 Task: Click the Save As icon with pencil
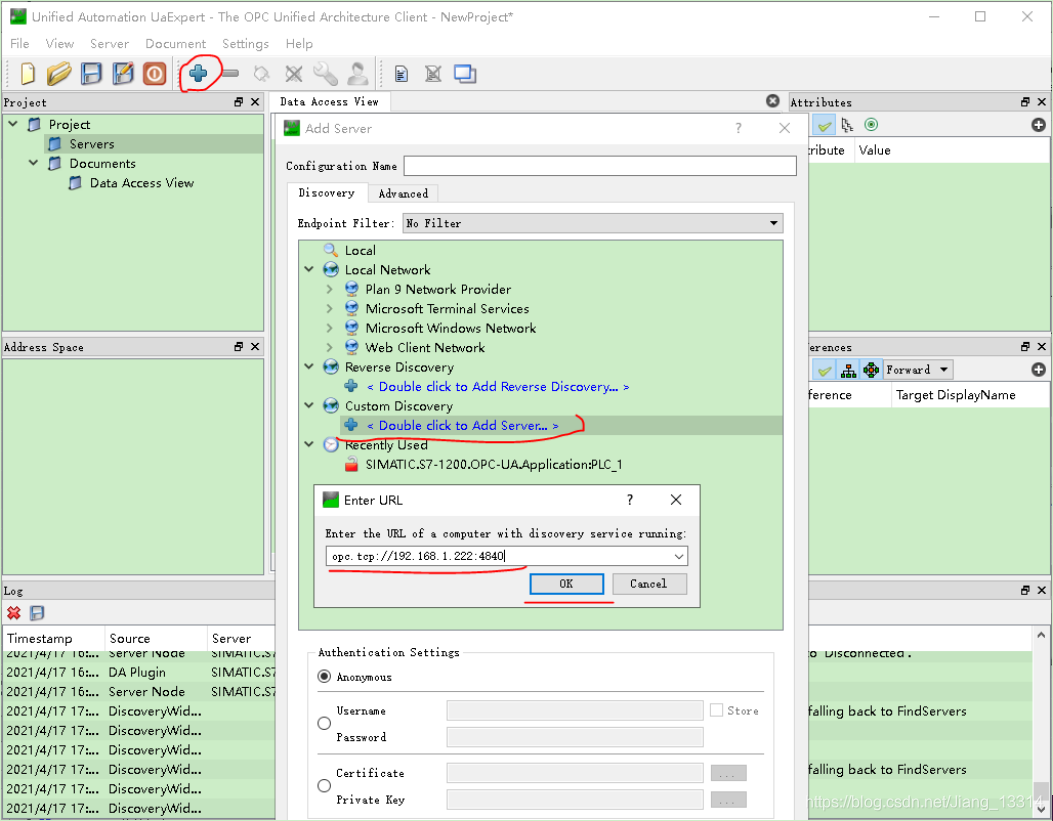click(x=122, y=73)
